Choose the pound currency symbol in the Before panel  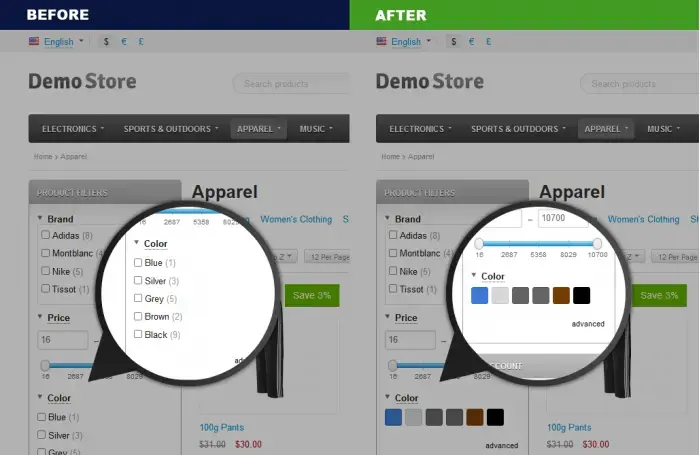tap(140, 42)
